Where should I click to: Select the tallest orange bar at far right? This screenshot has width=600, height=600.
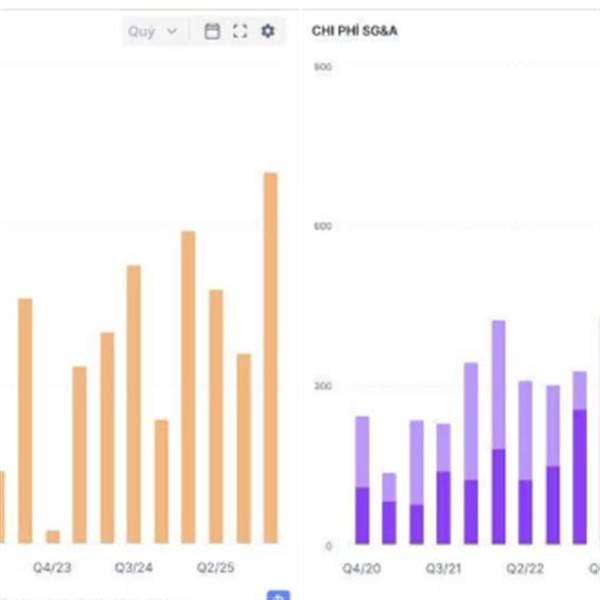coord(271,358)
